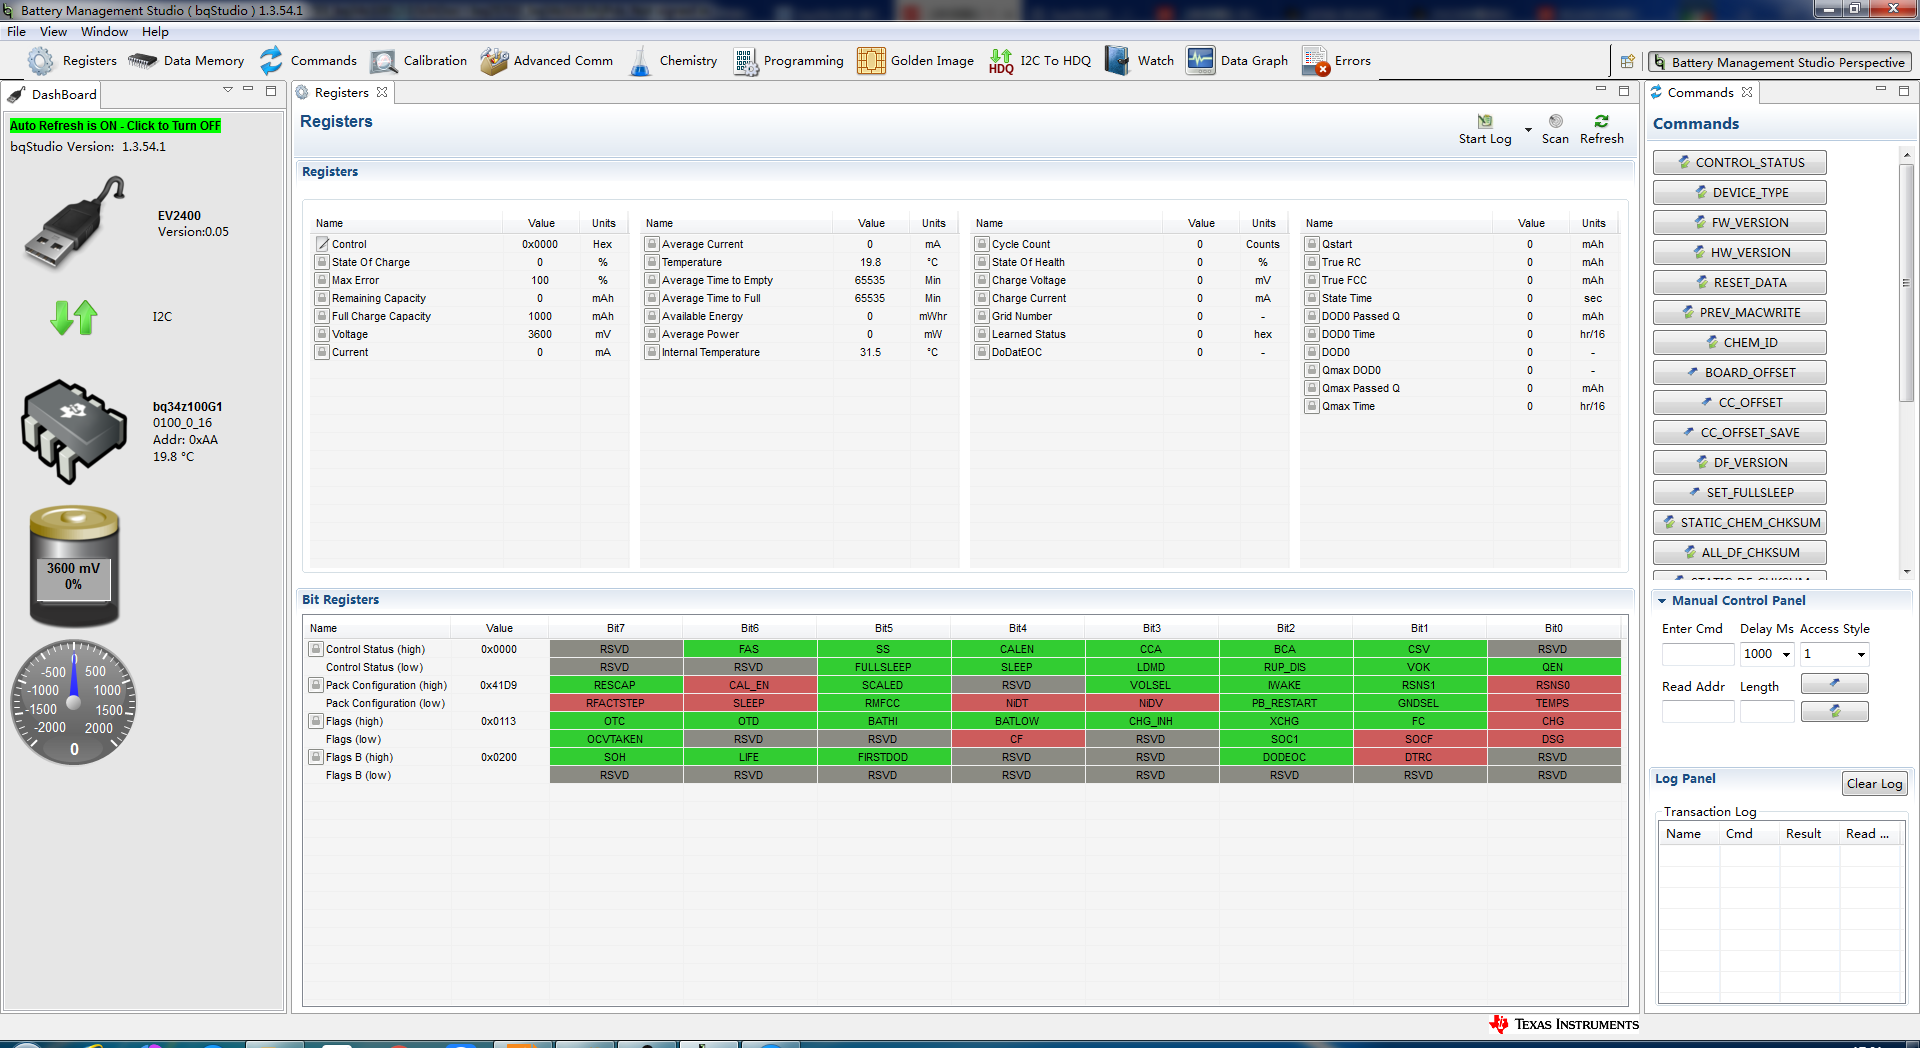Open the Watch tool

[x=1139, y=61]
